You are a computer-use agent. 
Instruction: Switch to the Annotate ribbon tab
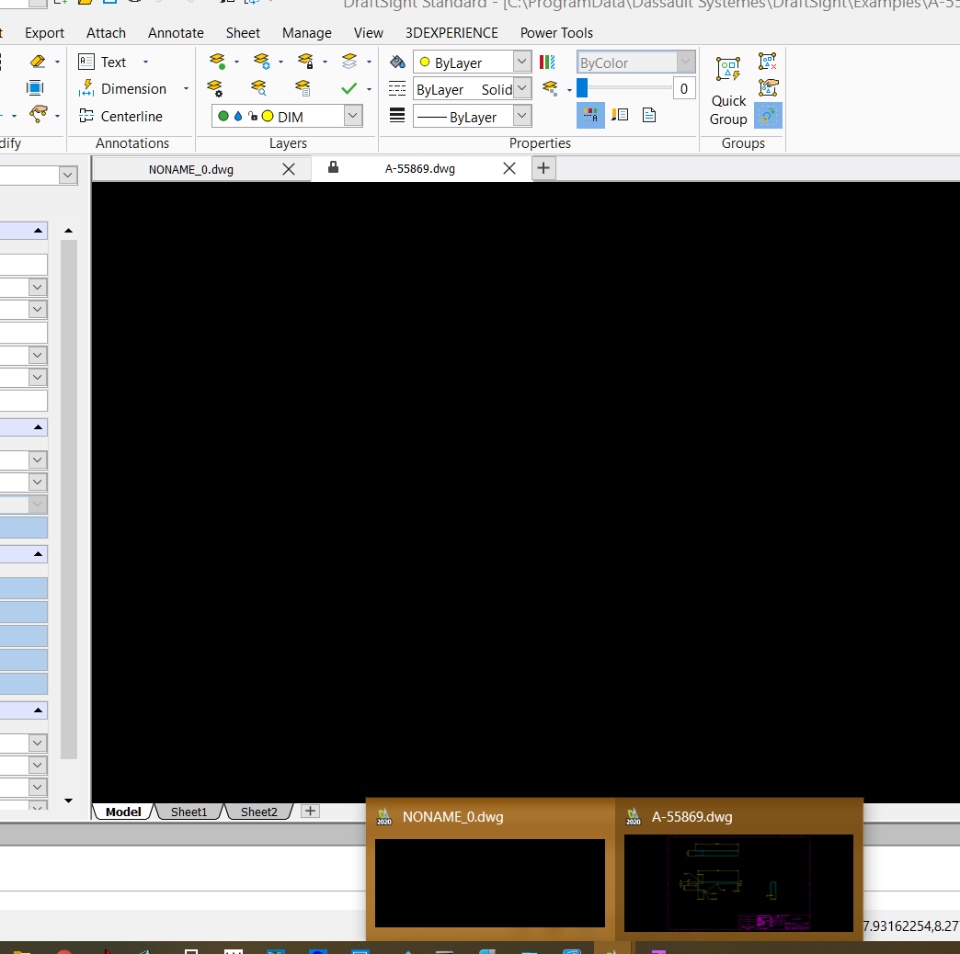pyautogui.click(x=176, y=33)
